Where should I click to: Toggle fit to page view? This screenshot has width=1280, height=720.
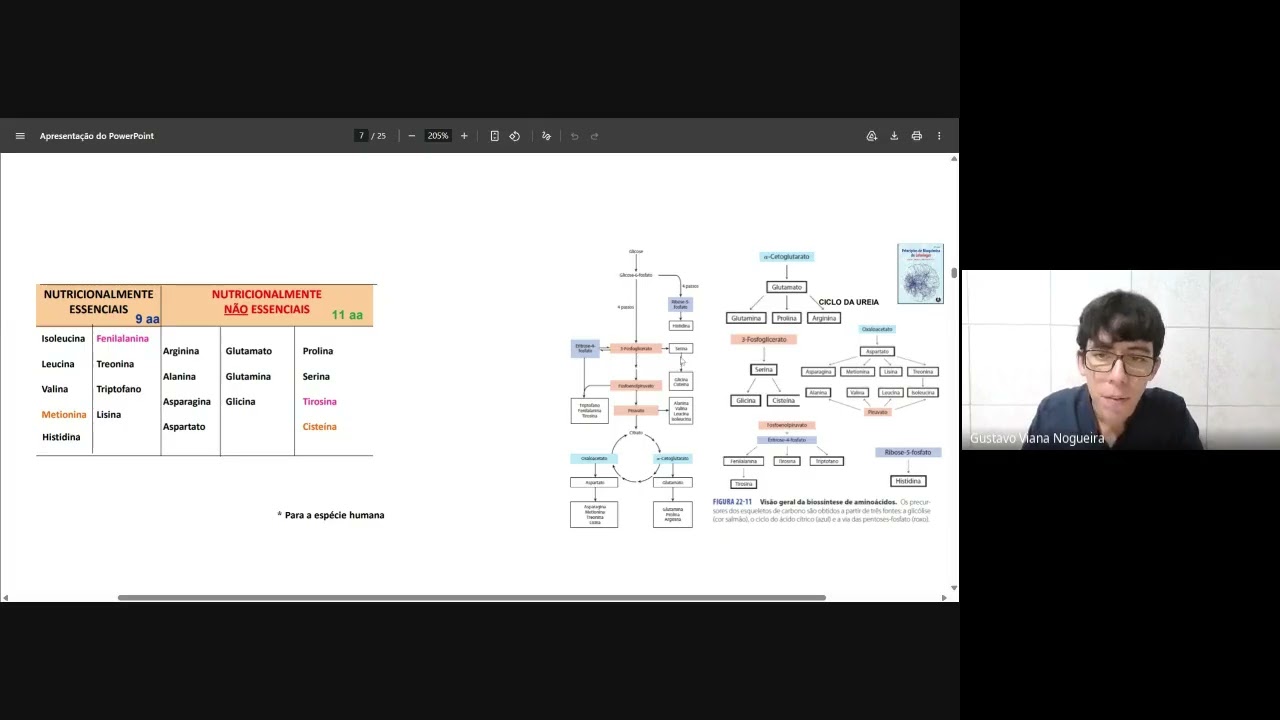pyautogui.click(x=494, y=136)
